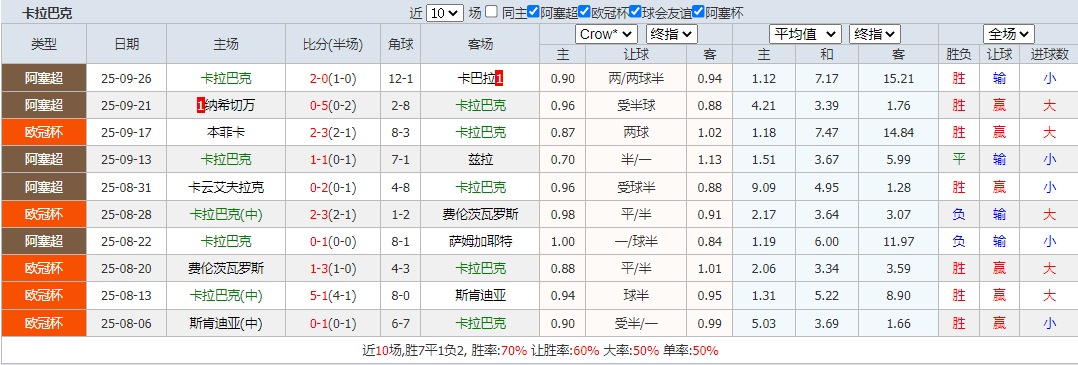Click the 2-3(2-1) score on 25-09-17
This screenshot has height=365, width=1078.
click(333, 132)
